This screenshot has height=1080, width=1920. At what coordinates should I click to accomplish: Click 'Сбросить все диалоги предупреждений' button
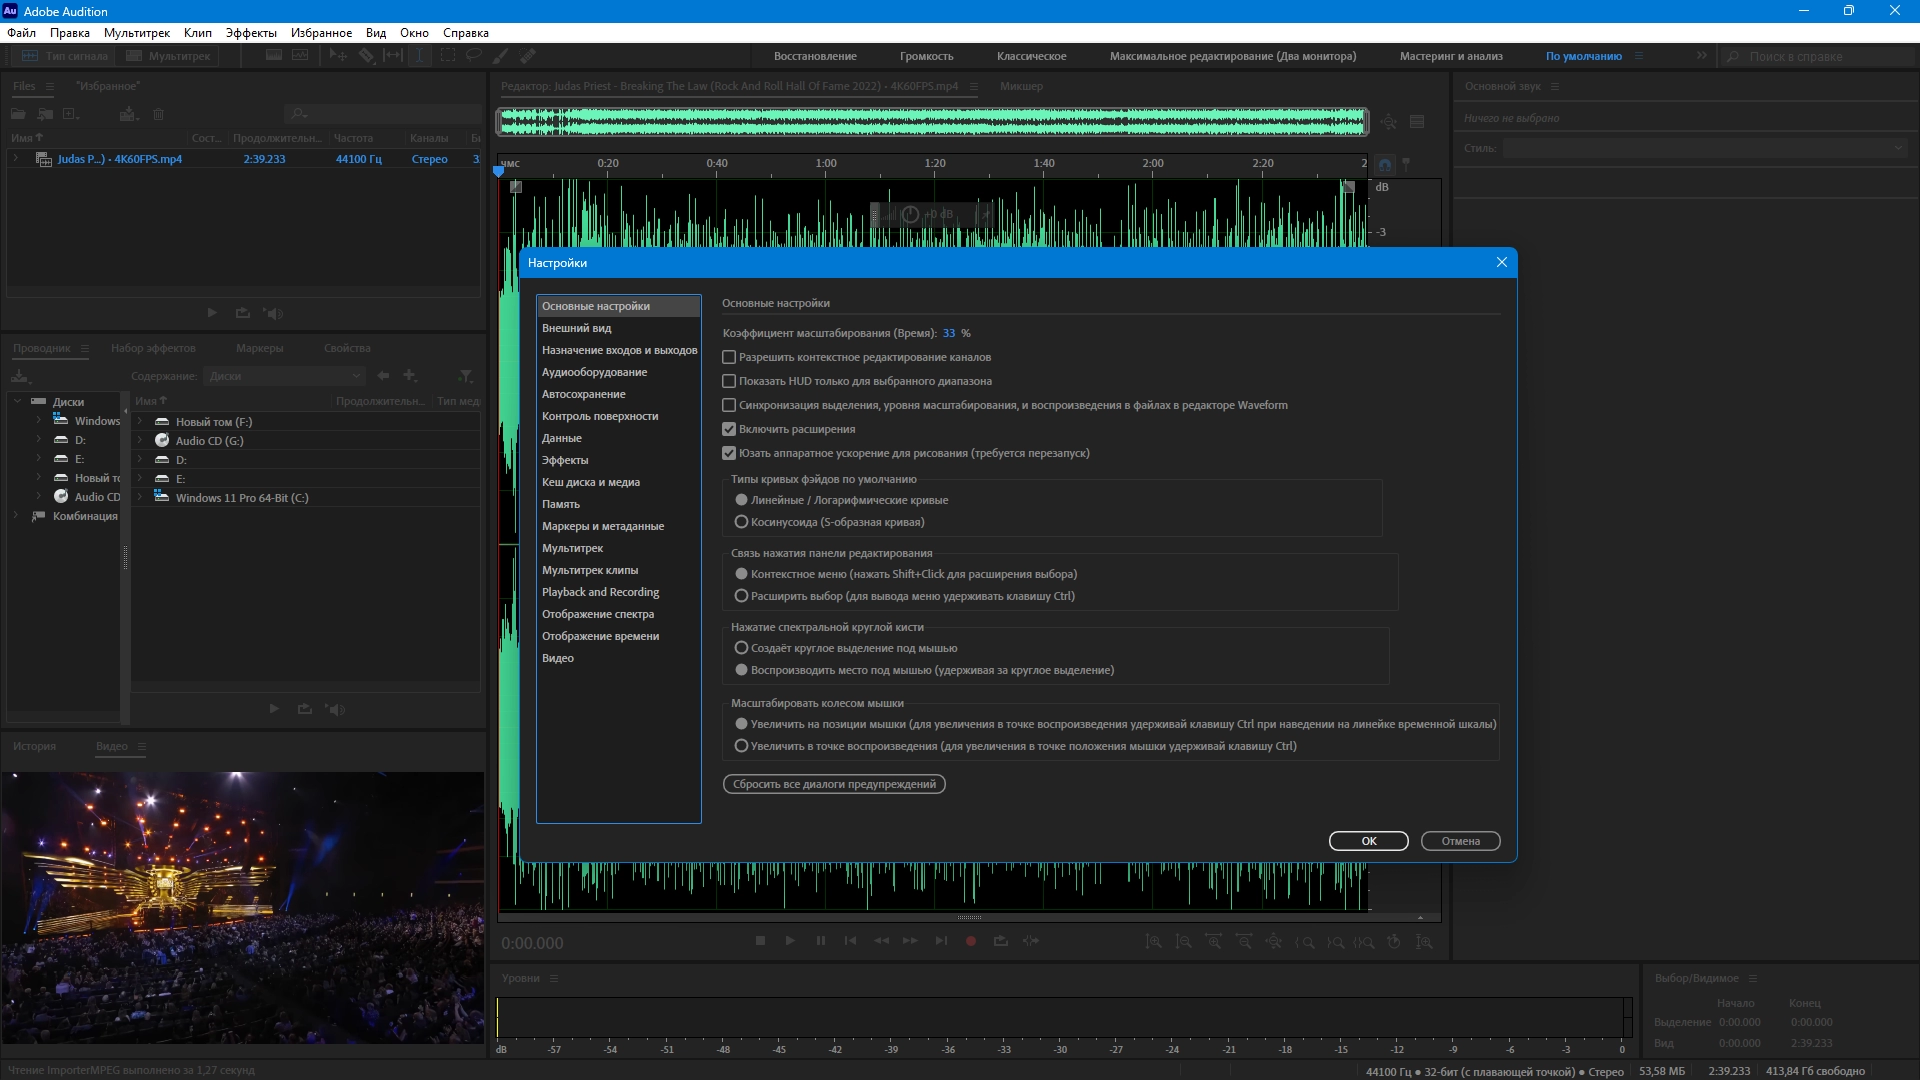tap(834, 784)
